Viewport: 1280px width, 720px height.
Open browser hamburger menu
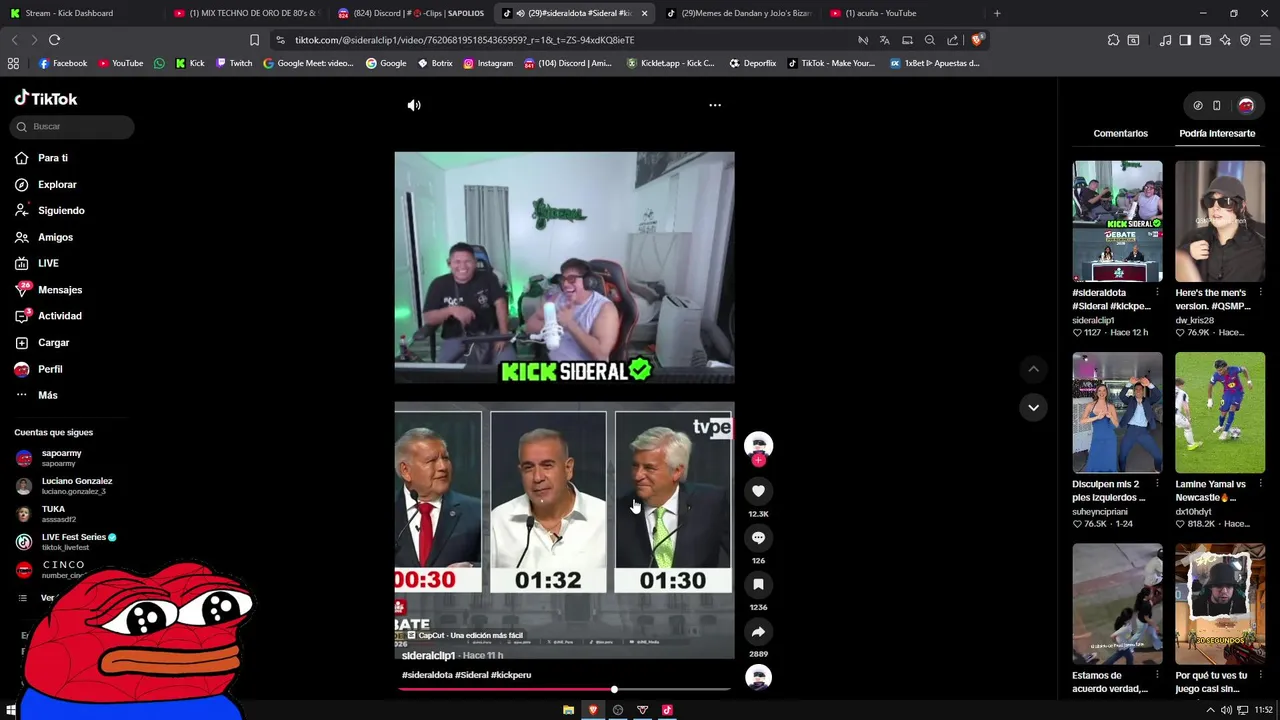[x=1265, y=40]
